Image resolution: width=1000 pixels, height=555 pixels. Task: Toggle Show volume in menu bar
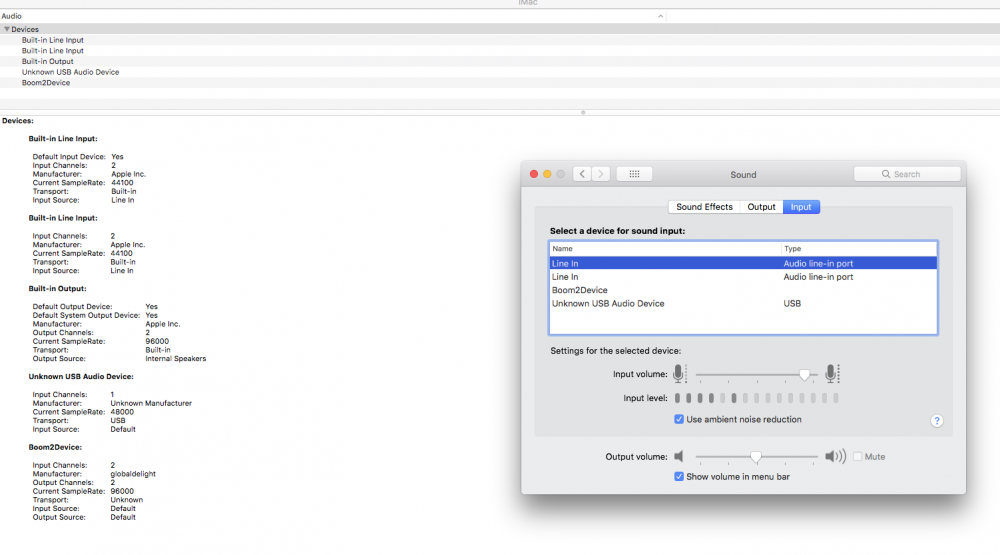pyautogui.click(x=679, y=477)
